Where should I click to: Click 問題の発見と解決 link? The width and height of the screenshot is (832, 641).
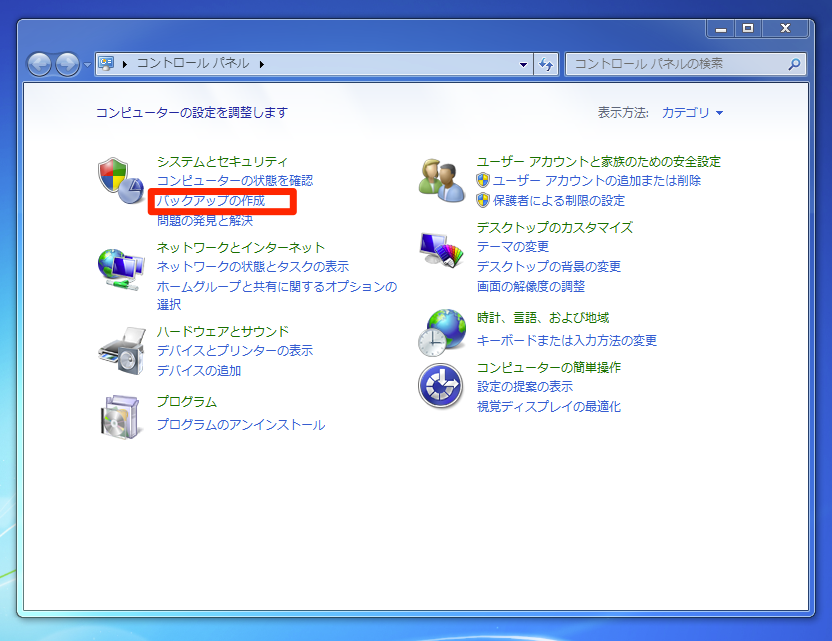(x=205, y=220)
